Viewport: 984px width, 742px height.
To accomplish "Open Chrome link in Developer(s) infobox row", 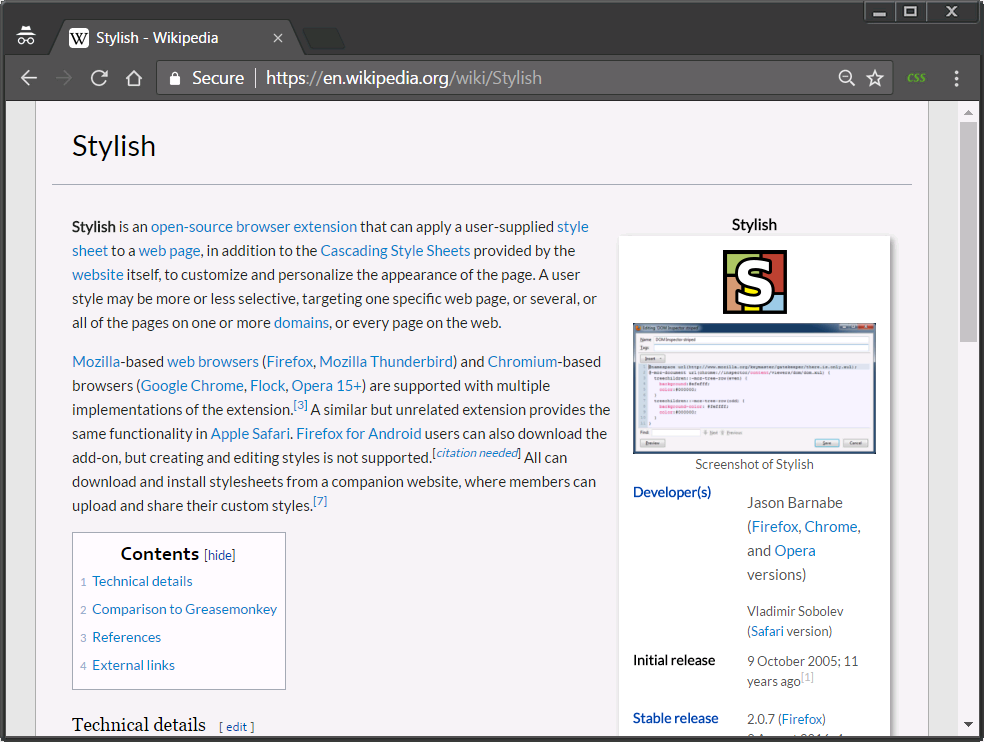I will [x=832, y=527].
